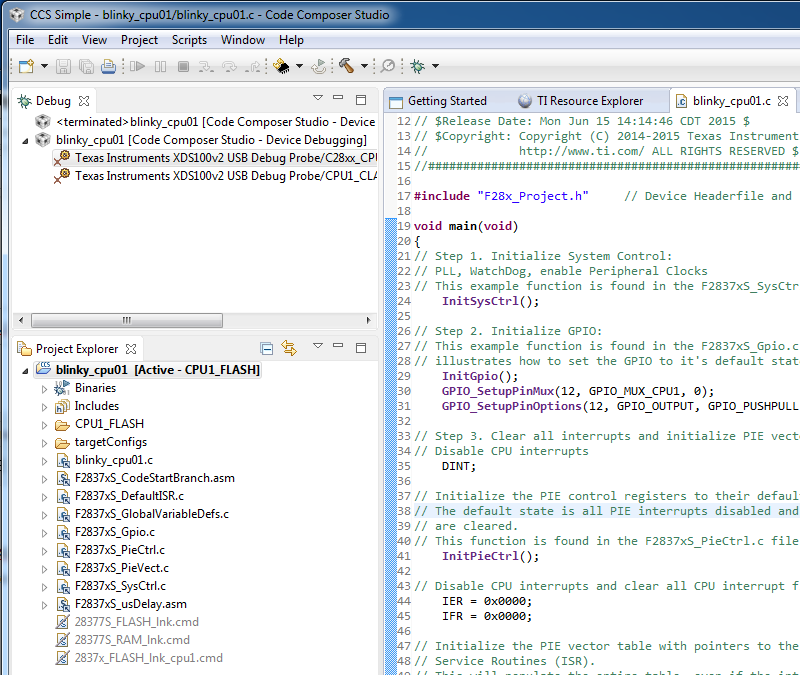Click the Resume debug icon
This screenshot has height=675, width=800.
click(137, 66)
